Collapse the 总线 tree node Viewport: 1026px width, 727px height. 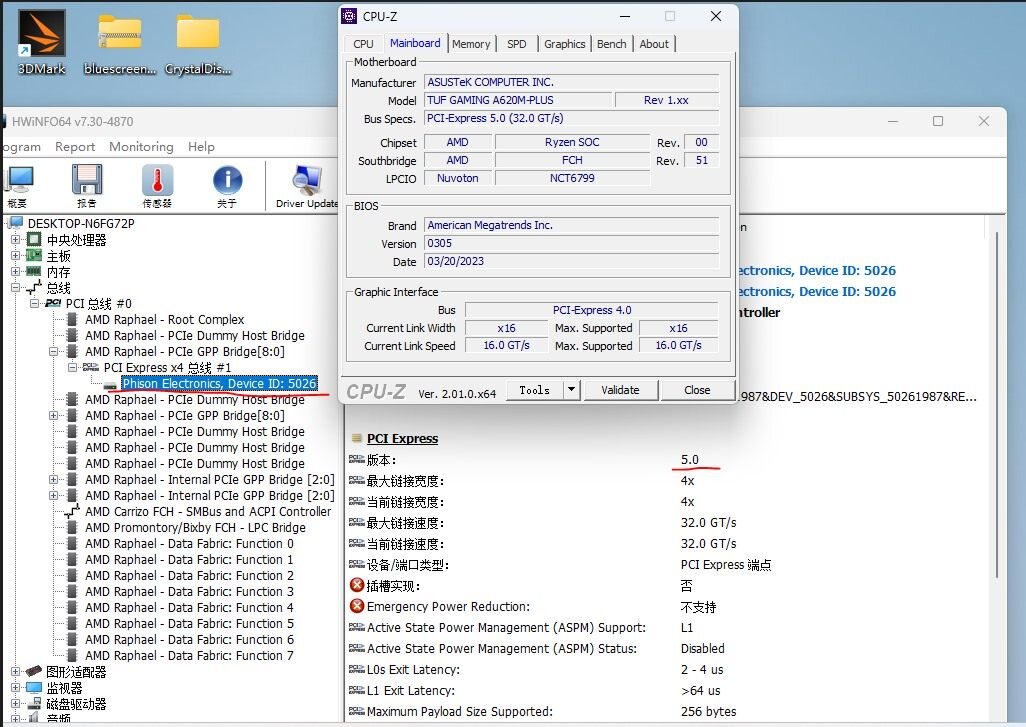pyautogui.click(x=16, y=287)
